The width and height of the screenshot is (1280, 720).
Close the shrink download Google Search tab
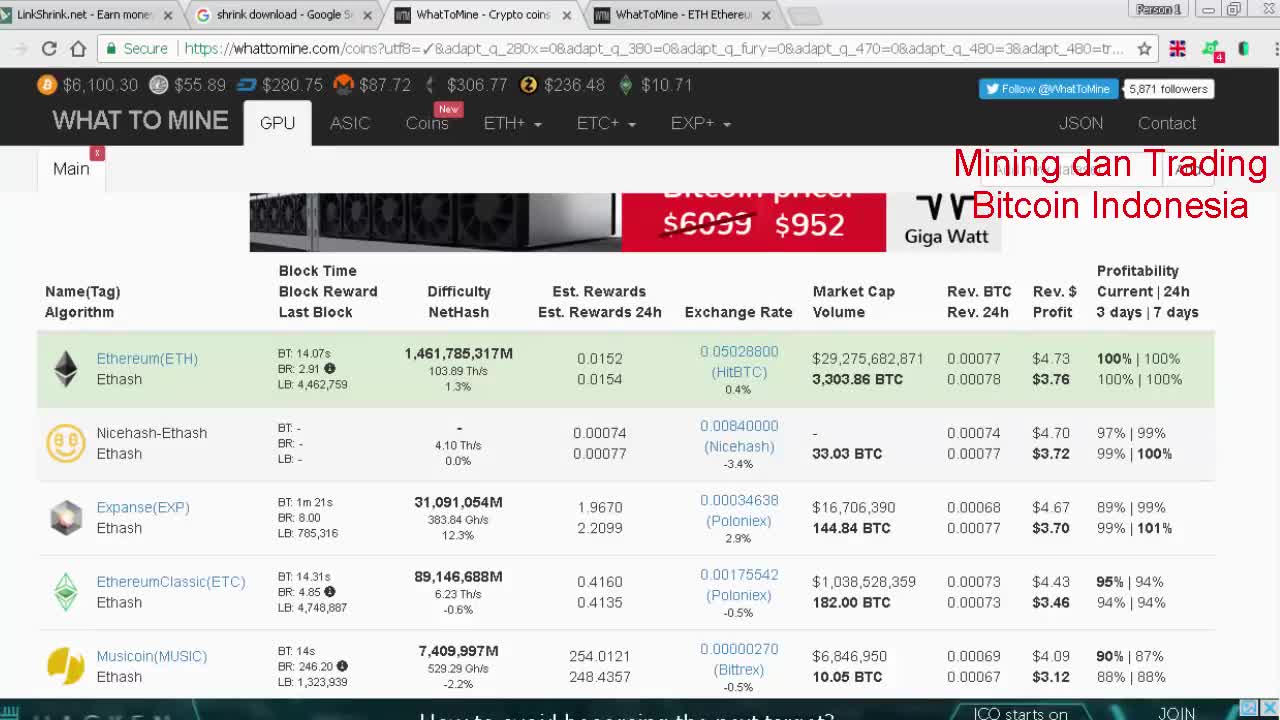[x=367, y=15]
